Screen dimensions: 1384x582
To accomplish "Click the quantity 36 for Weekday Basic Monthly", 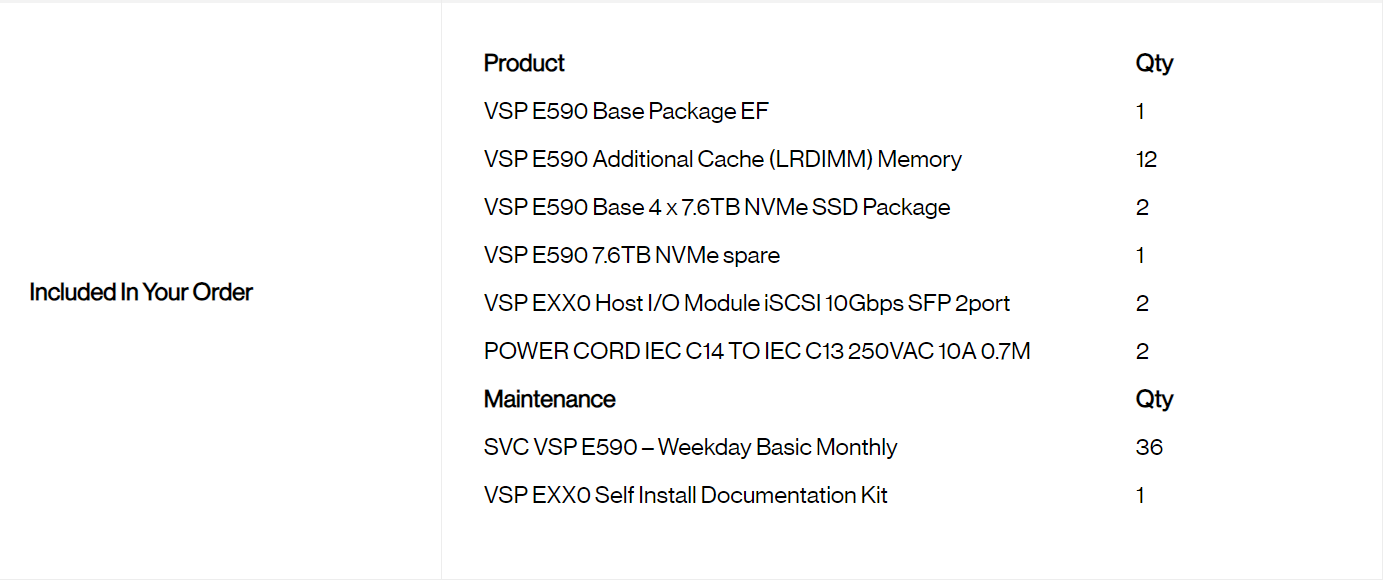I will coord(1149,447).
